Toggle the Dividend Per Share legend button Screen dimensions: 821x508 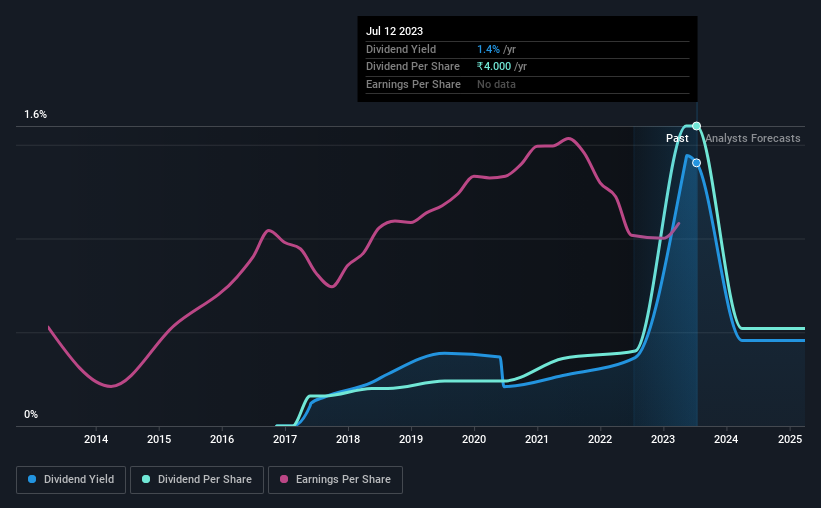[197, 480]
